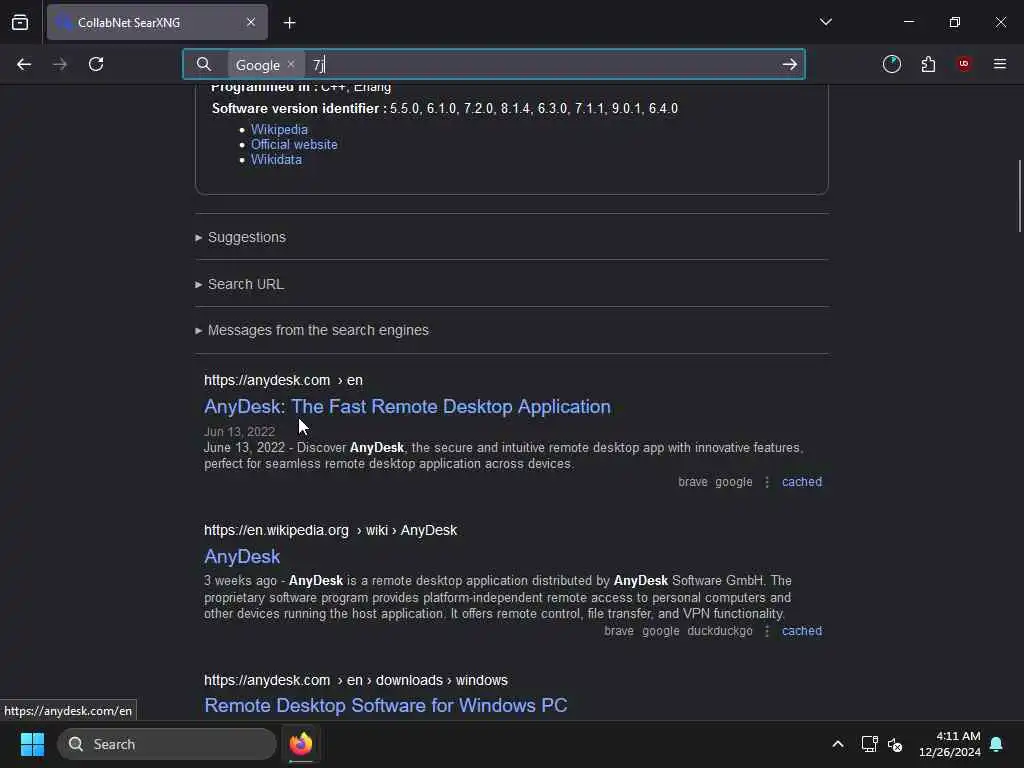Open the tab overview icon in title bar

[20, 22]
